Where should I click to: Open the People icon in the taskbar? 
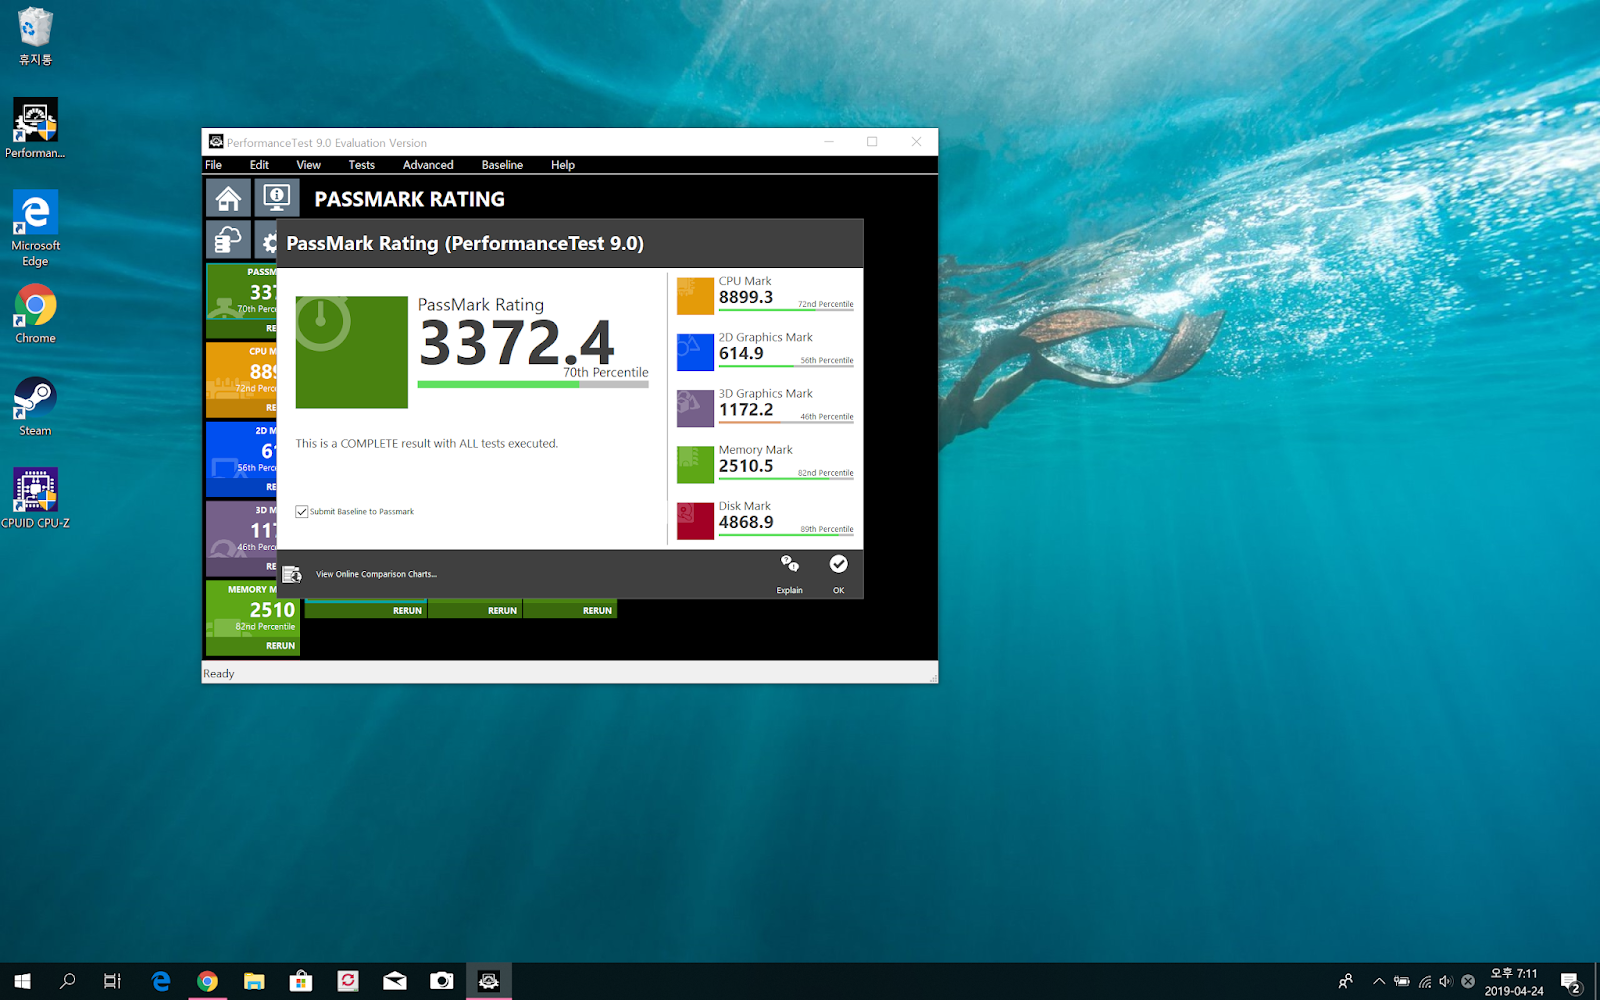point(1346,982)
